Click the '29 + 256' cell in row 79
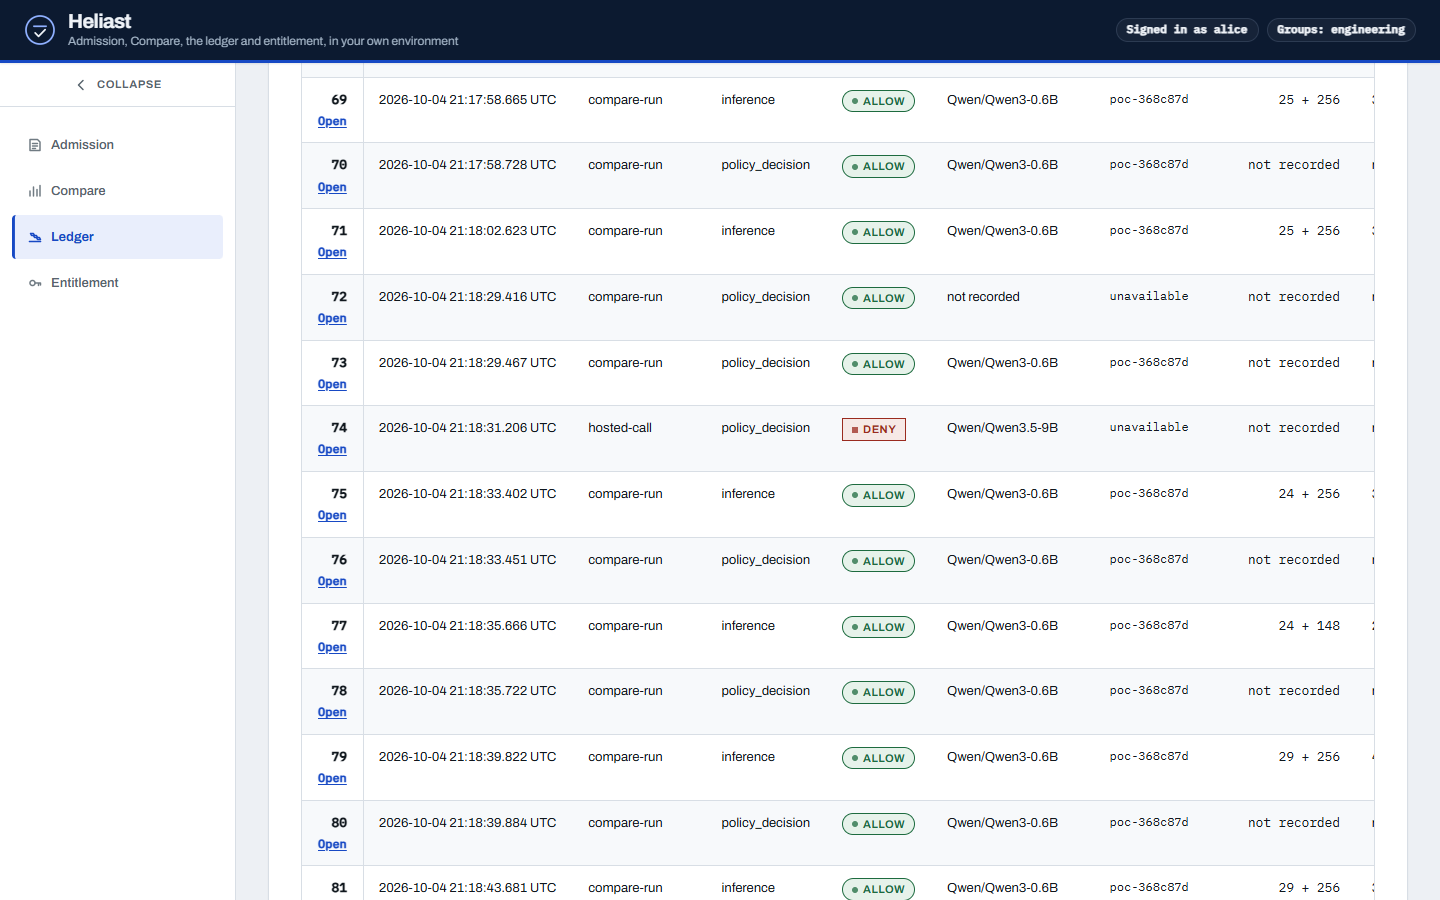The image size is (1440, 900). tap(1309, 757)
